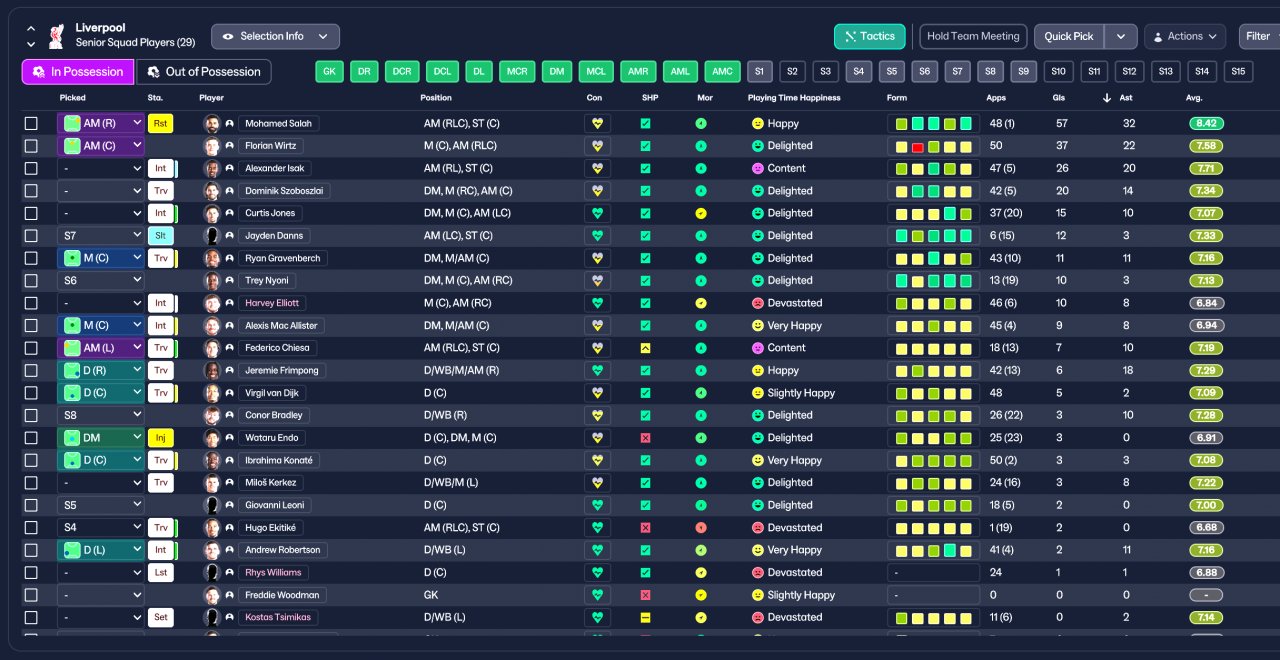
Task: Select the GK position slot
Action: click(330, 71)
